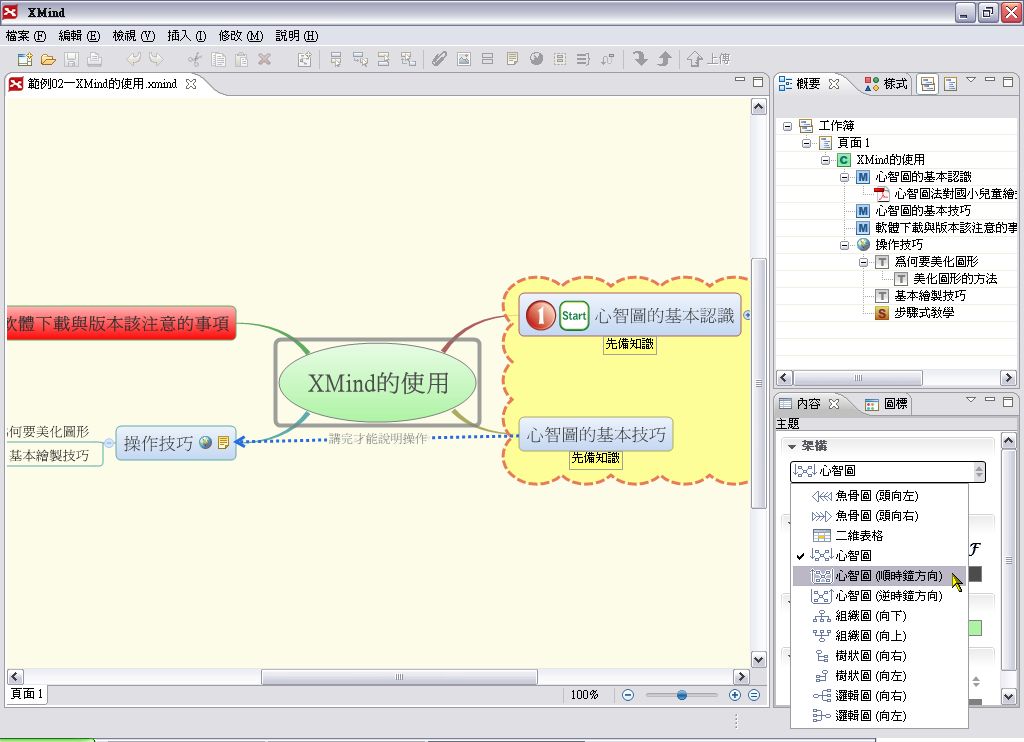1024x742 pixels.
Task: Switch to the 圖標 tab
Action: [x=886, y=404]
